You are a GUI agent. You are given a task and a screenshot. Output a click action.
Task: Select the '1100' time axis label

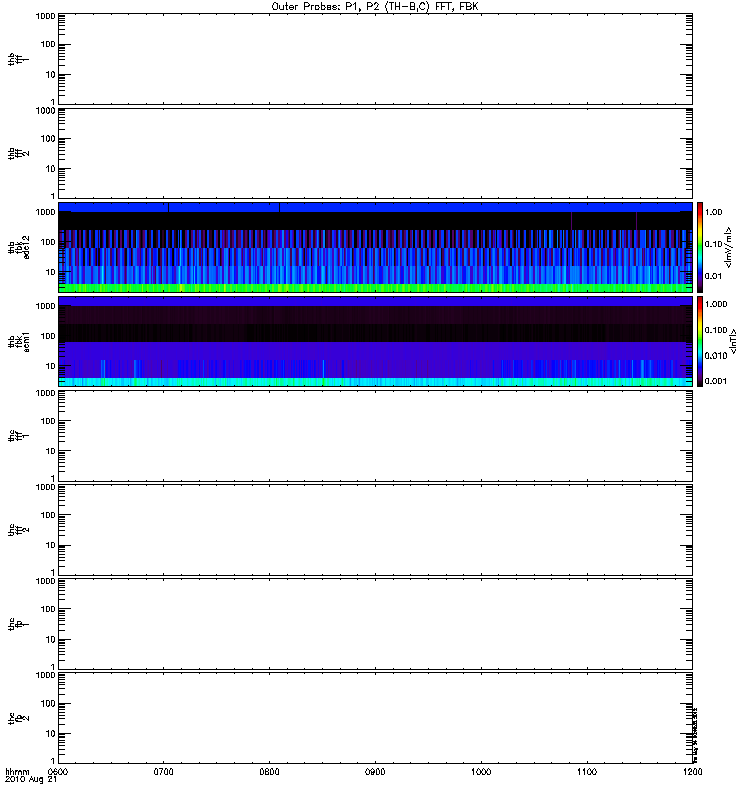pyautogui.click(x=587, y=772)
